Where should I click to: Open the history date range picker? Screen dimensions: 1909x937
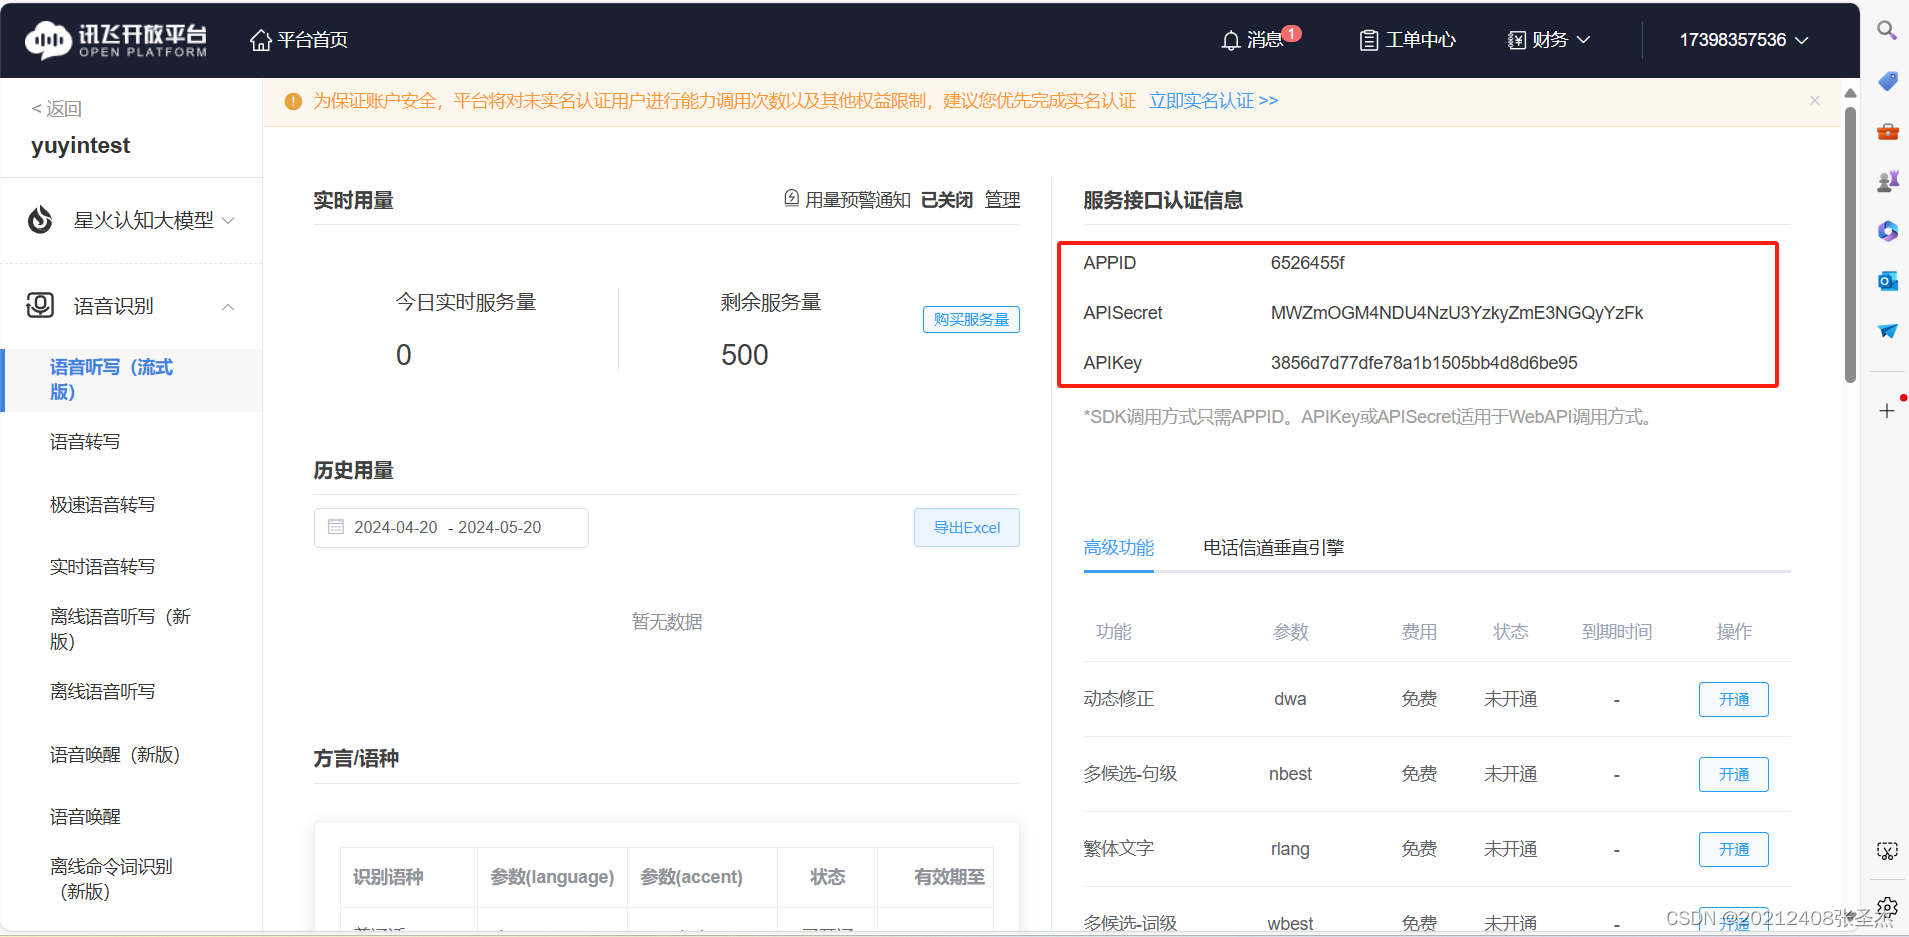451,528
